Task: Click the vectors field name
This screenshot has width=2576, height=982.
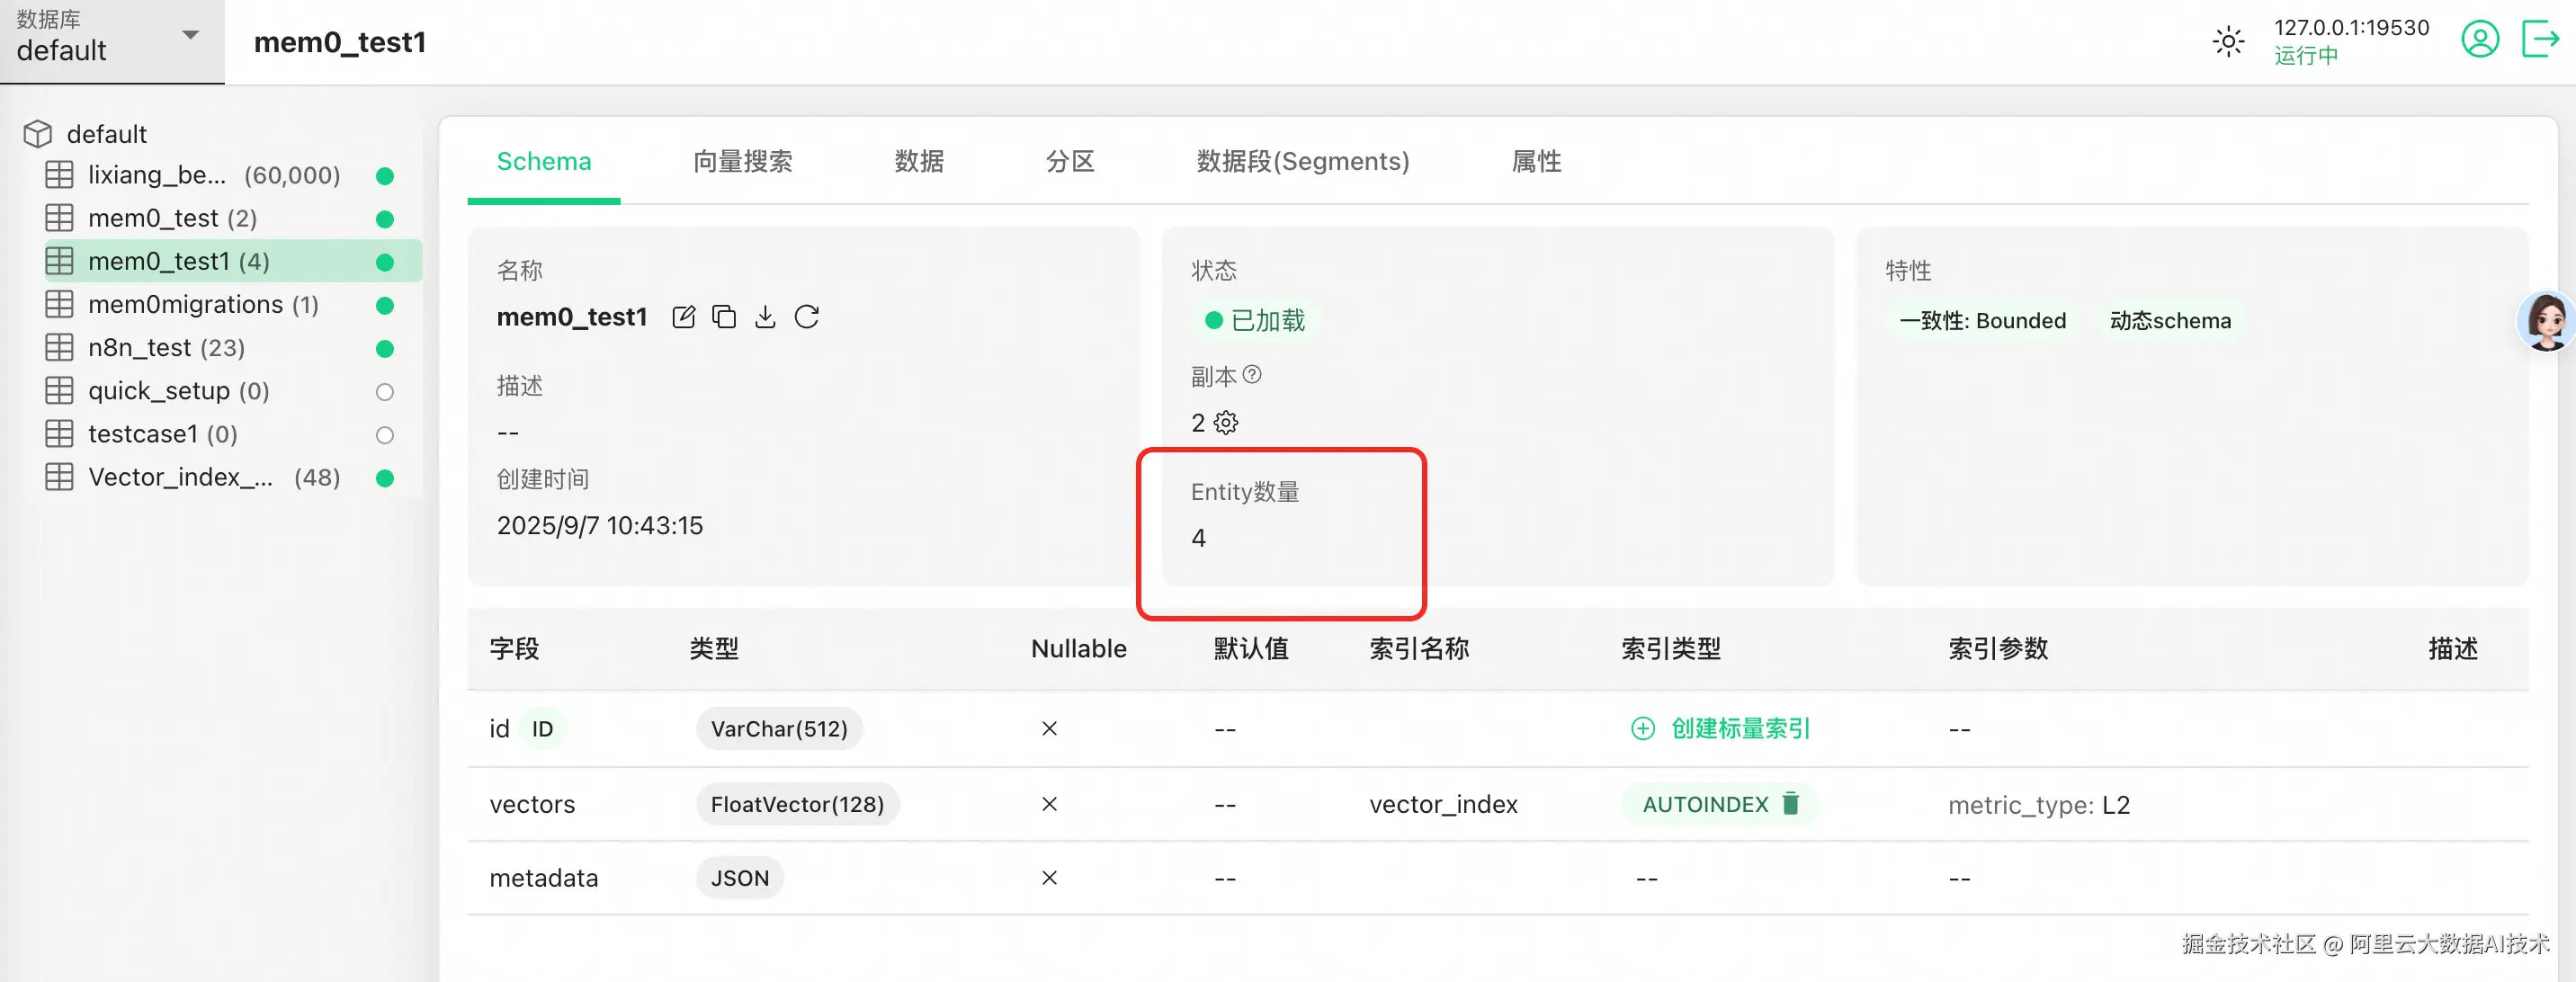Action: point(532,805)
